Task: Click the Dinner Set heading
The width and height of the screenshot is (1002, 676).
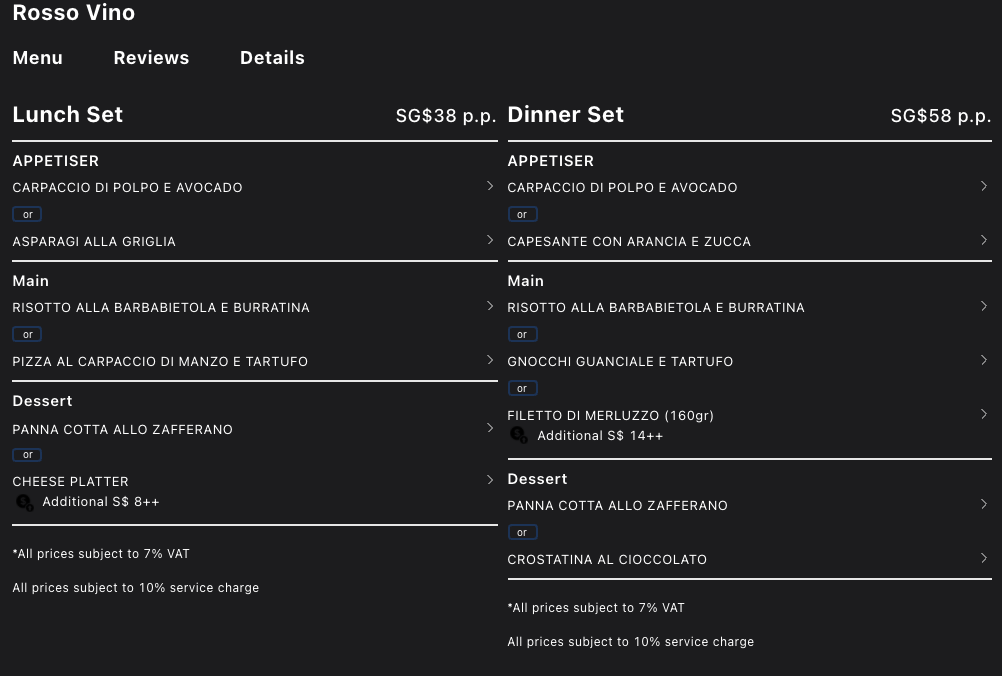Action: [565, 115]
